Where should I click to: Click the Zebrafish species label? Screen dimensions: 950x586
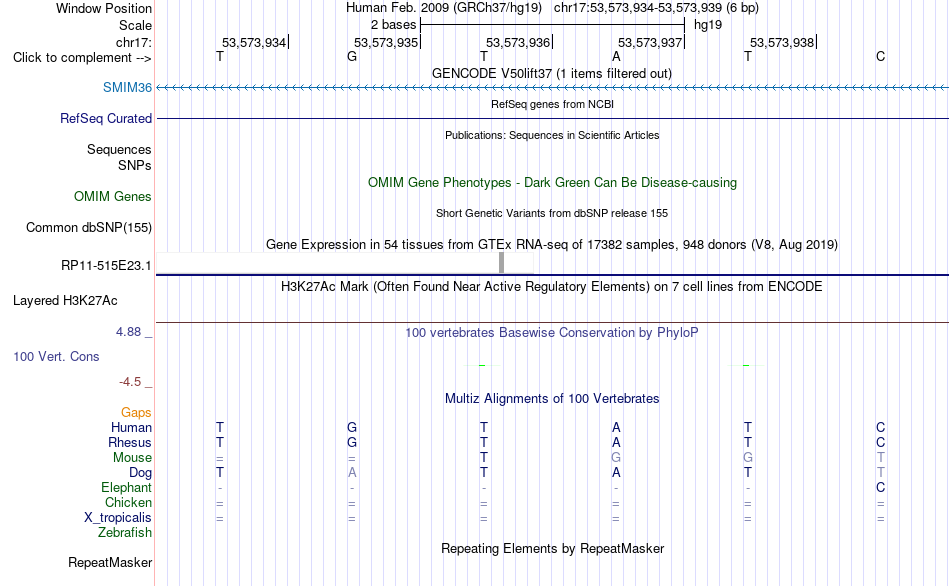(125, 532)
